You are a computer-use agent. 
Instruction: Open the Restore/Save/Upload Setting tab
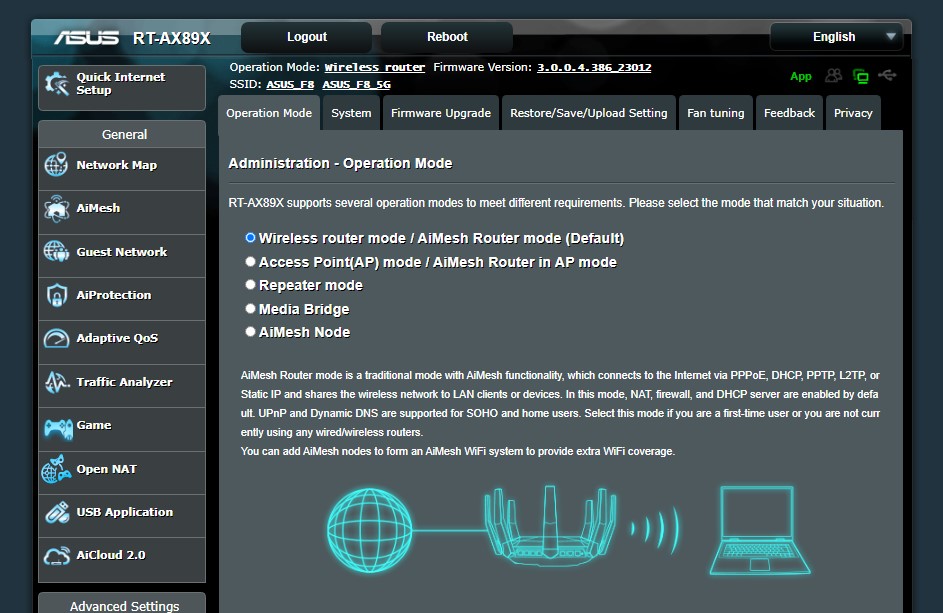tap(589, 113)
